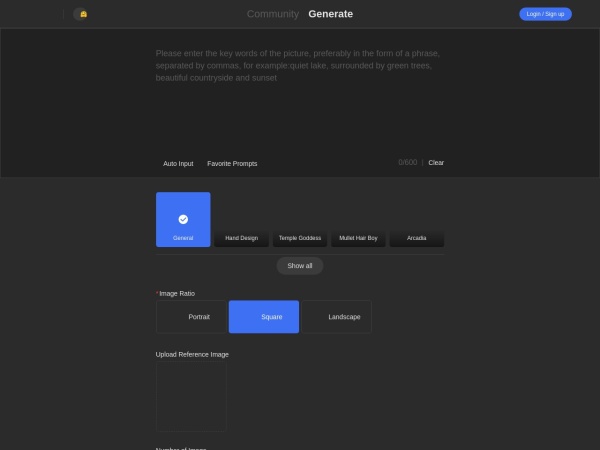
Task: Clear the prompt text
Action: 436,162
